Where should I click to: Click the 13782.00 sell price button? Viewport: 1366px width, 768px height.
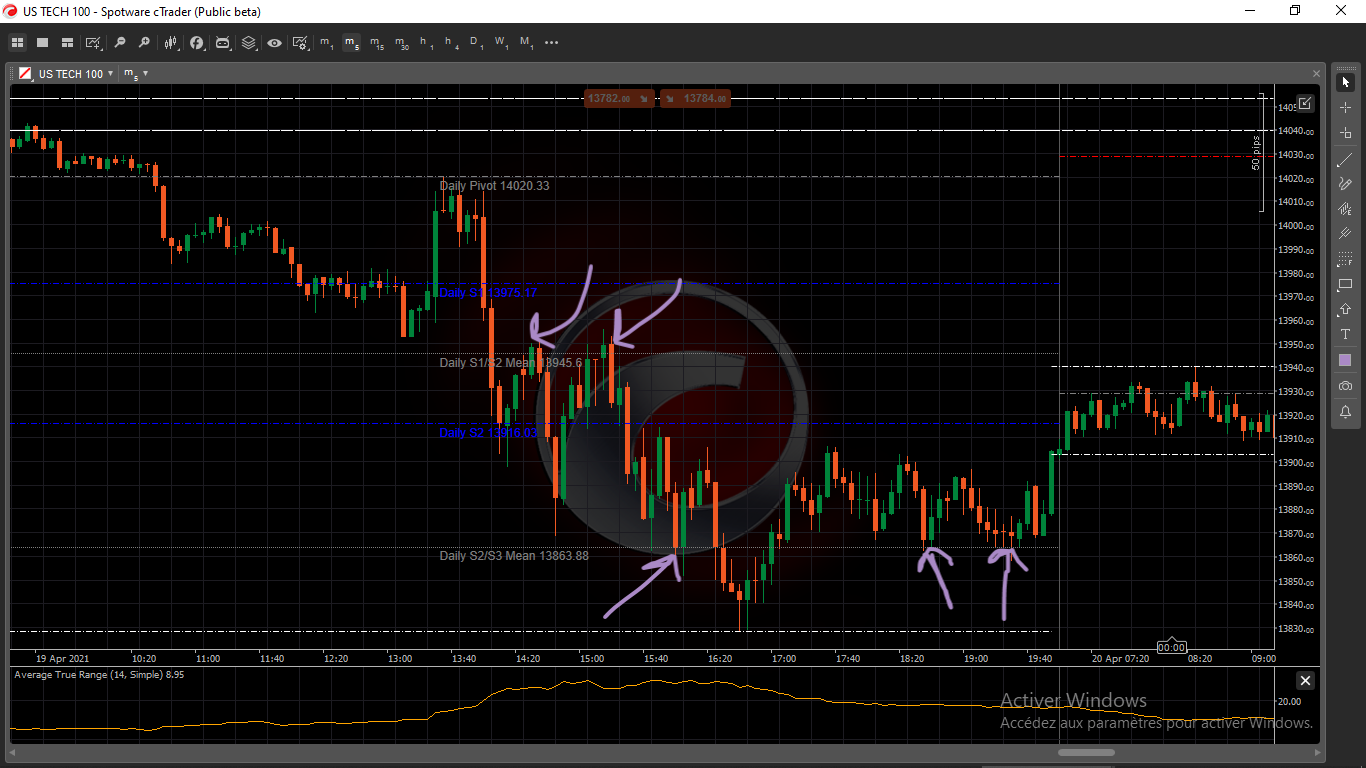click(x=620, y=98)
